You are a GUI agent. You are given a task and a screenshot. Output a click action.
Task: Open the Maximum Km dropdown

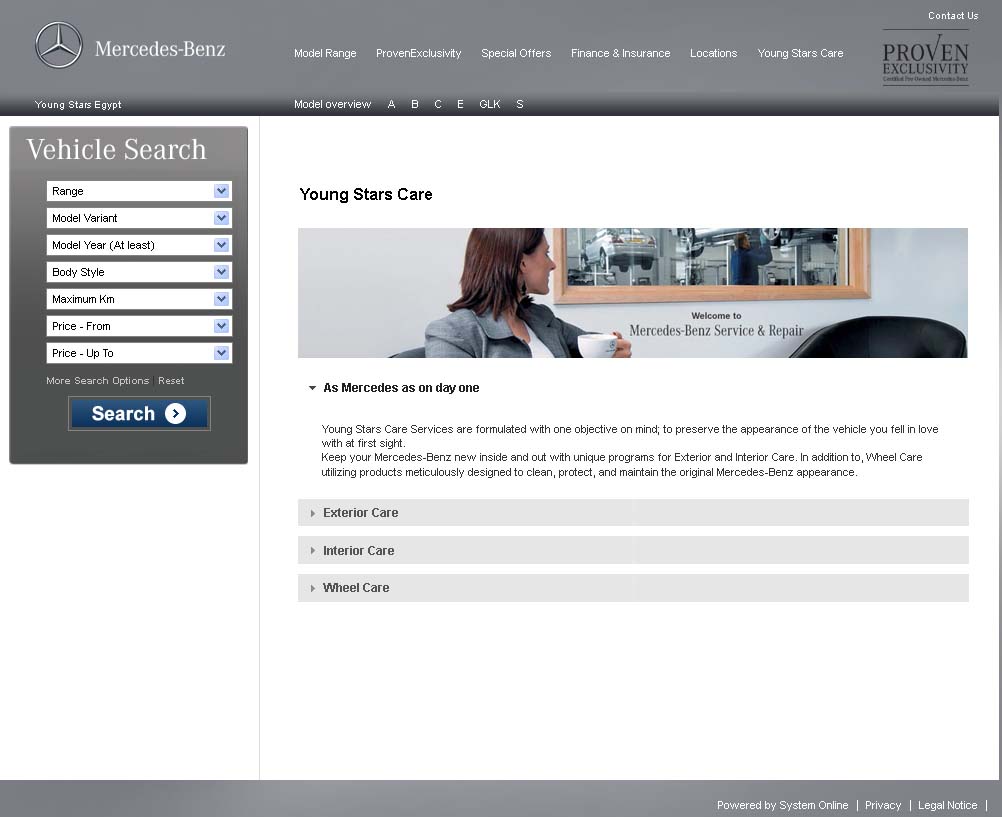(139, 299)
